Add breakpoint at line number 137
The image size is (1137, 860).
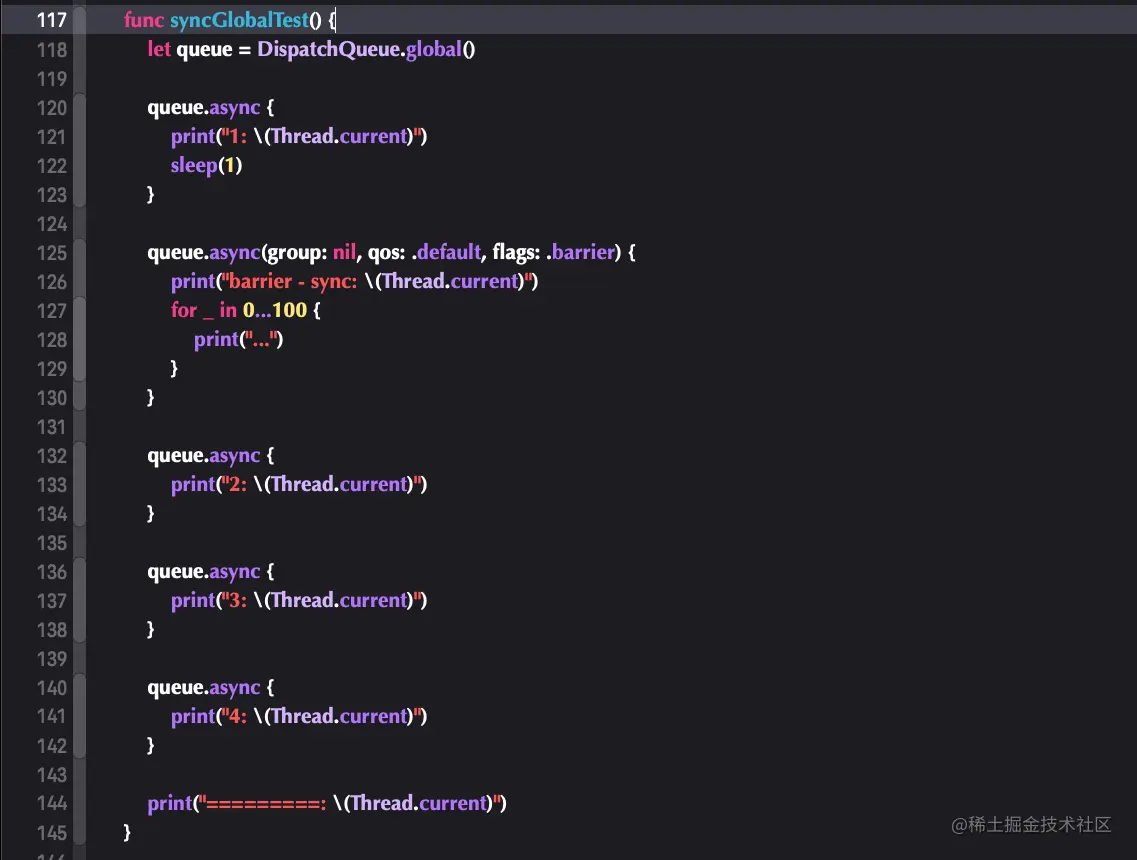(x=51, y=600)
